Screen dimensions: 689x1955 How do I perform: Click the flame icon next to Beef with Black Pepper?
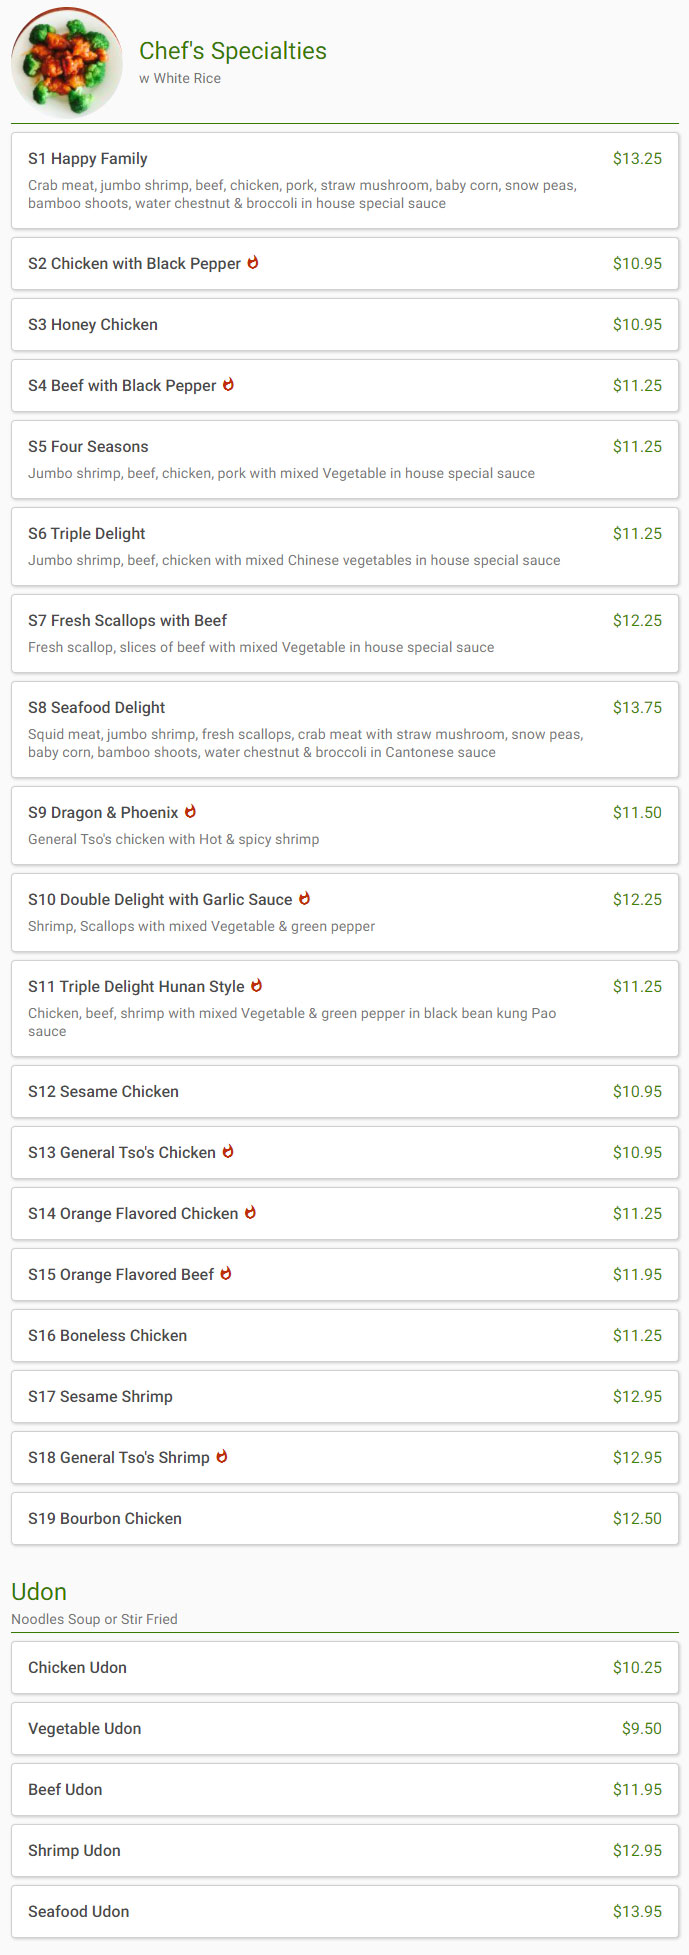tap(228, 385)
